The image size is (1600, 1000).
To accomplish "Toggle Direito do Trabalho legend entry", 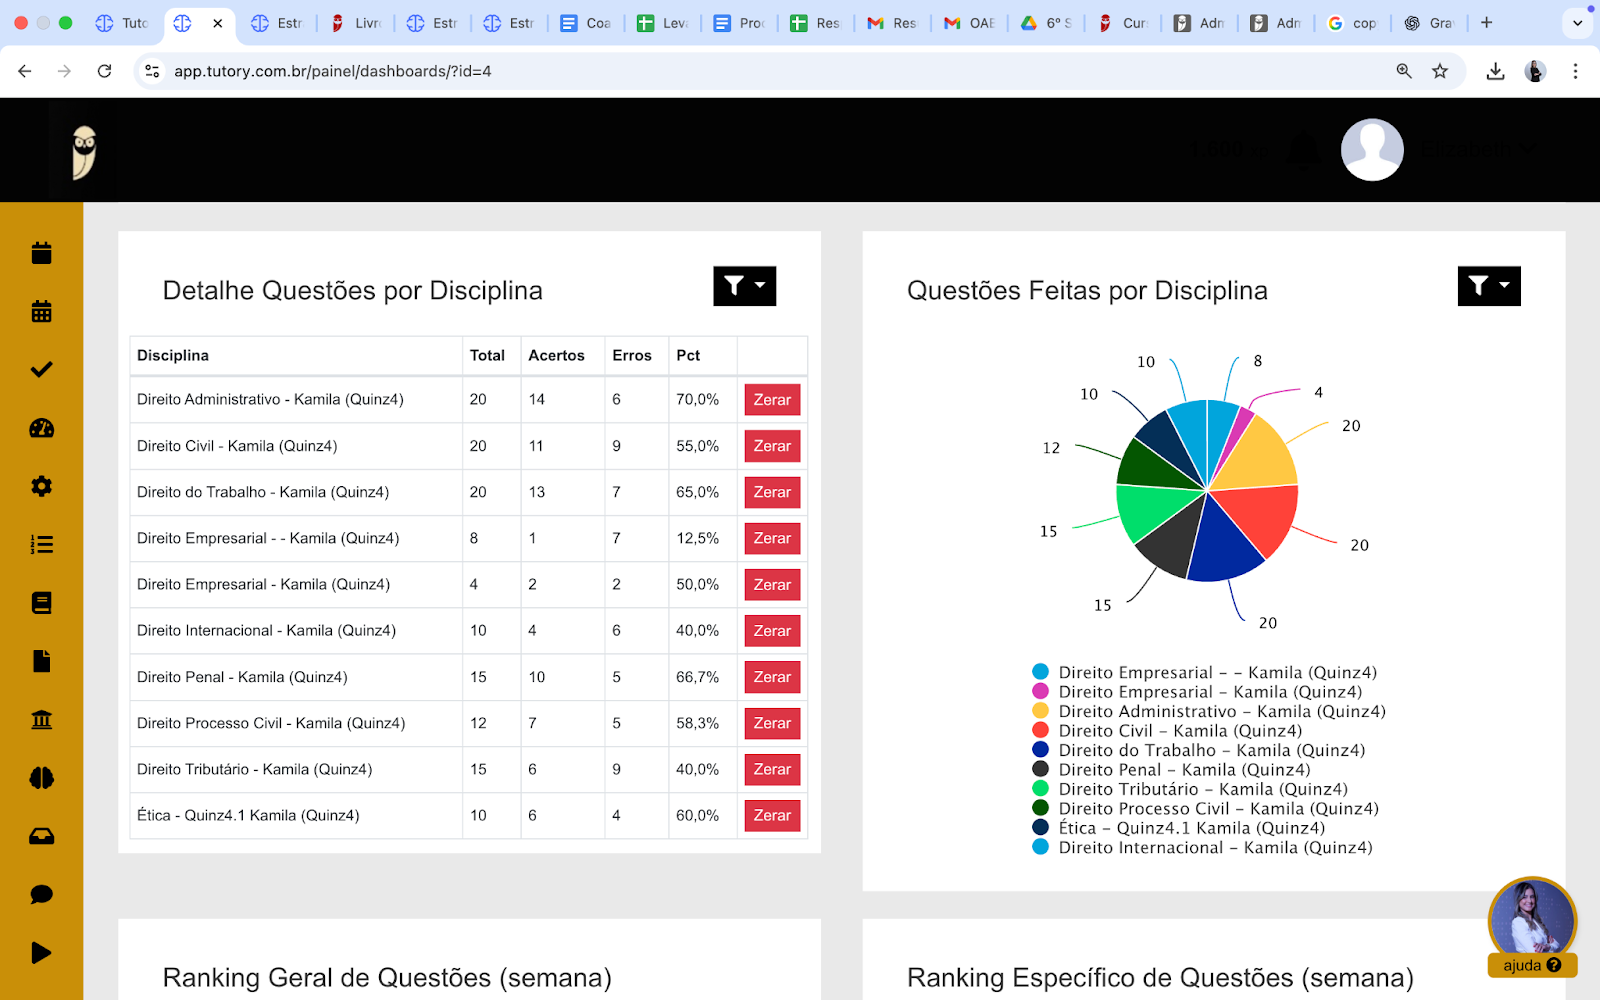I will point(1199,750).
